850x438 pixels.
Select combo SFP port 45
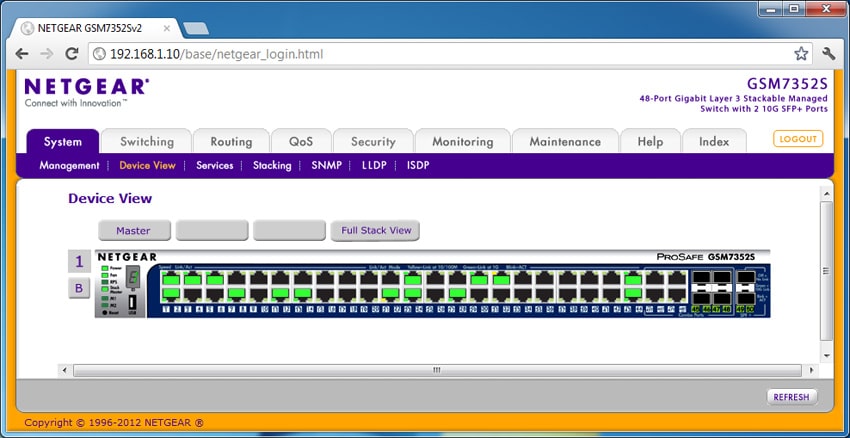699,278
